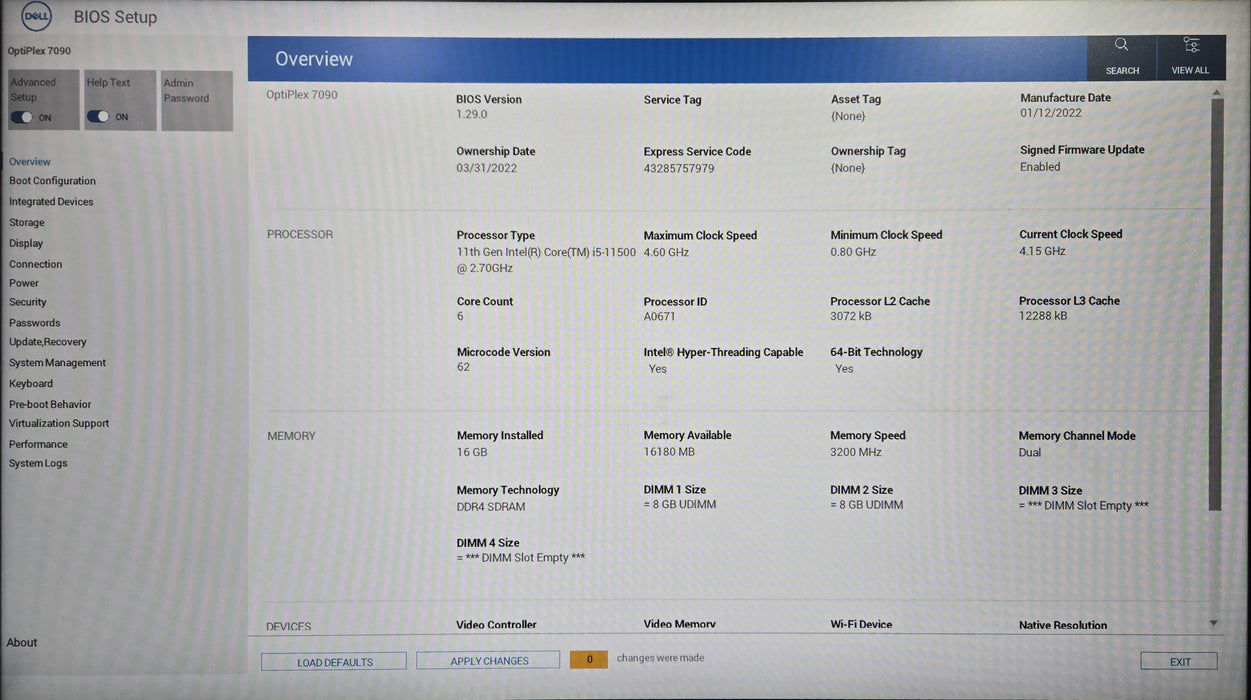1251x700 pixels.
Task: Click Memory Available 16180 MB
Action: tap(669, 452)
